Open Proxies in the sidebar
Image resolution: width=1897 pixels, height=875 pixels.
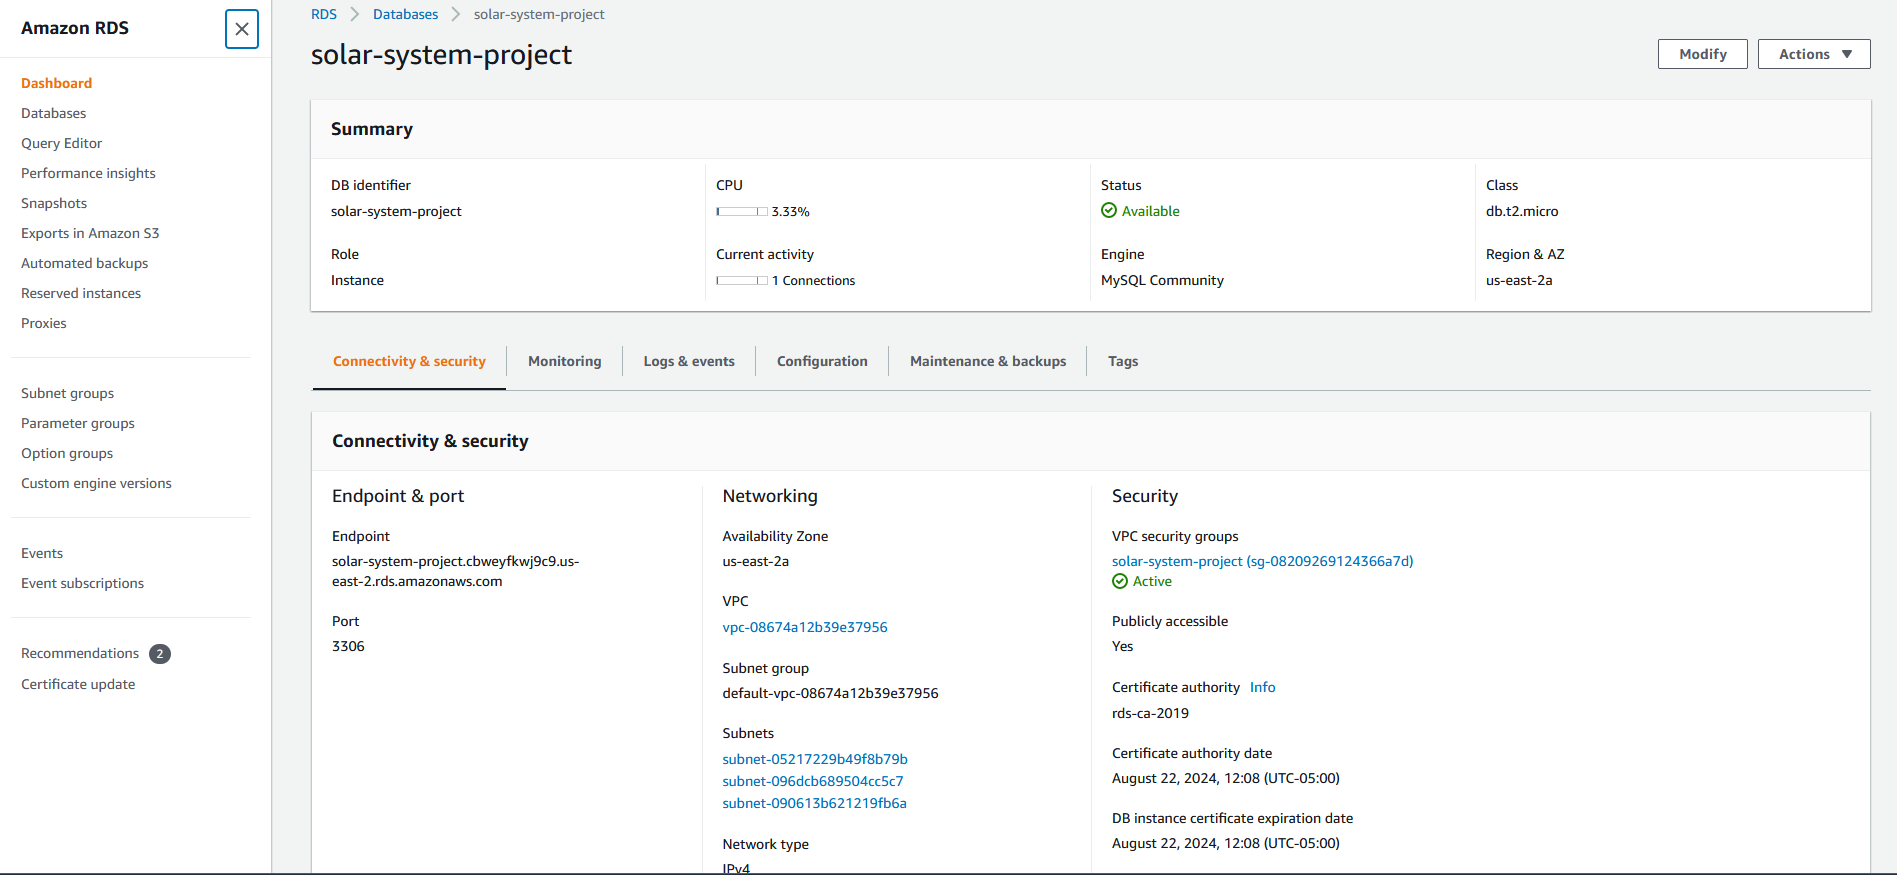click(44, 323)
